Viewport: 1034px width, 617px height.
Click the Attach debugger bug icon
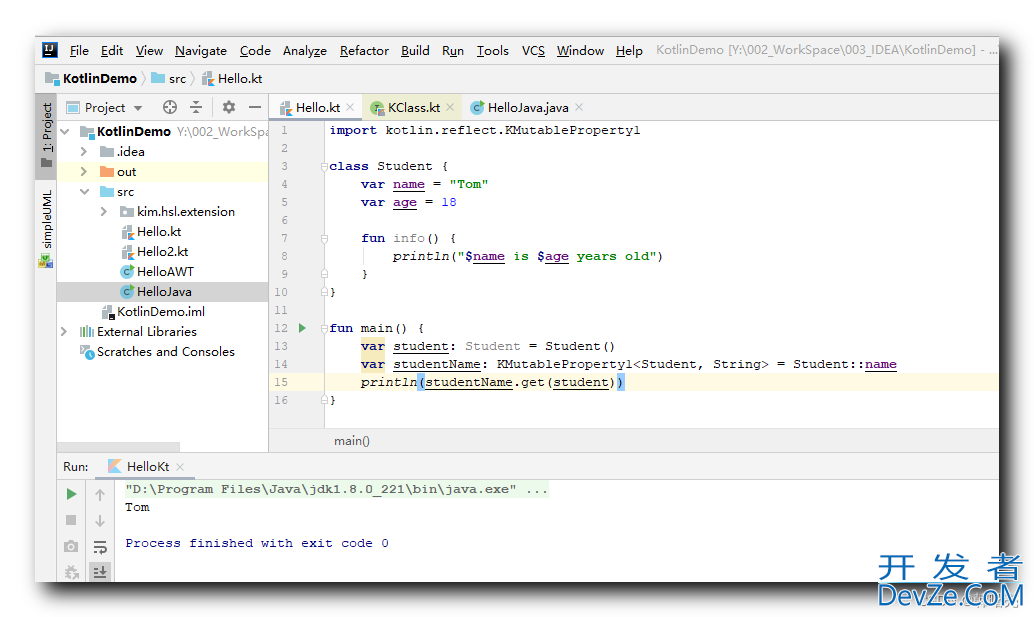click(x=71, y=572)
